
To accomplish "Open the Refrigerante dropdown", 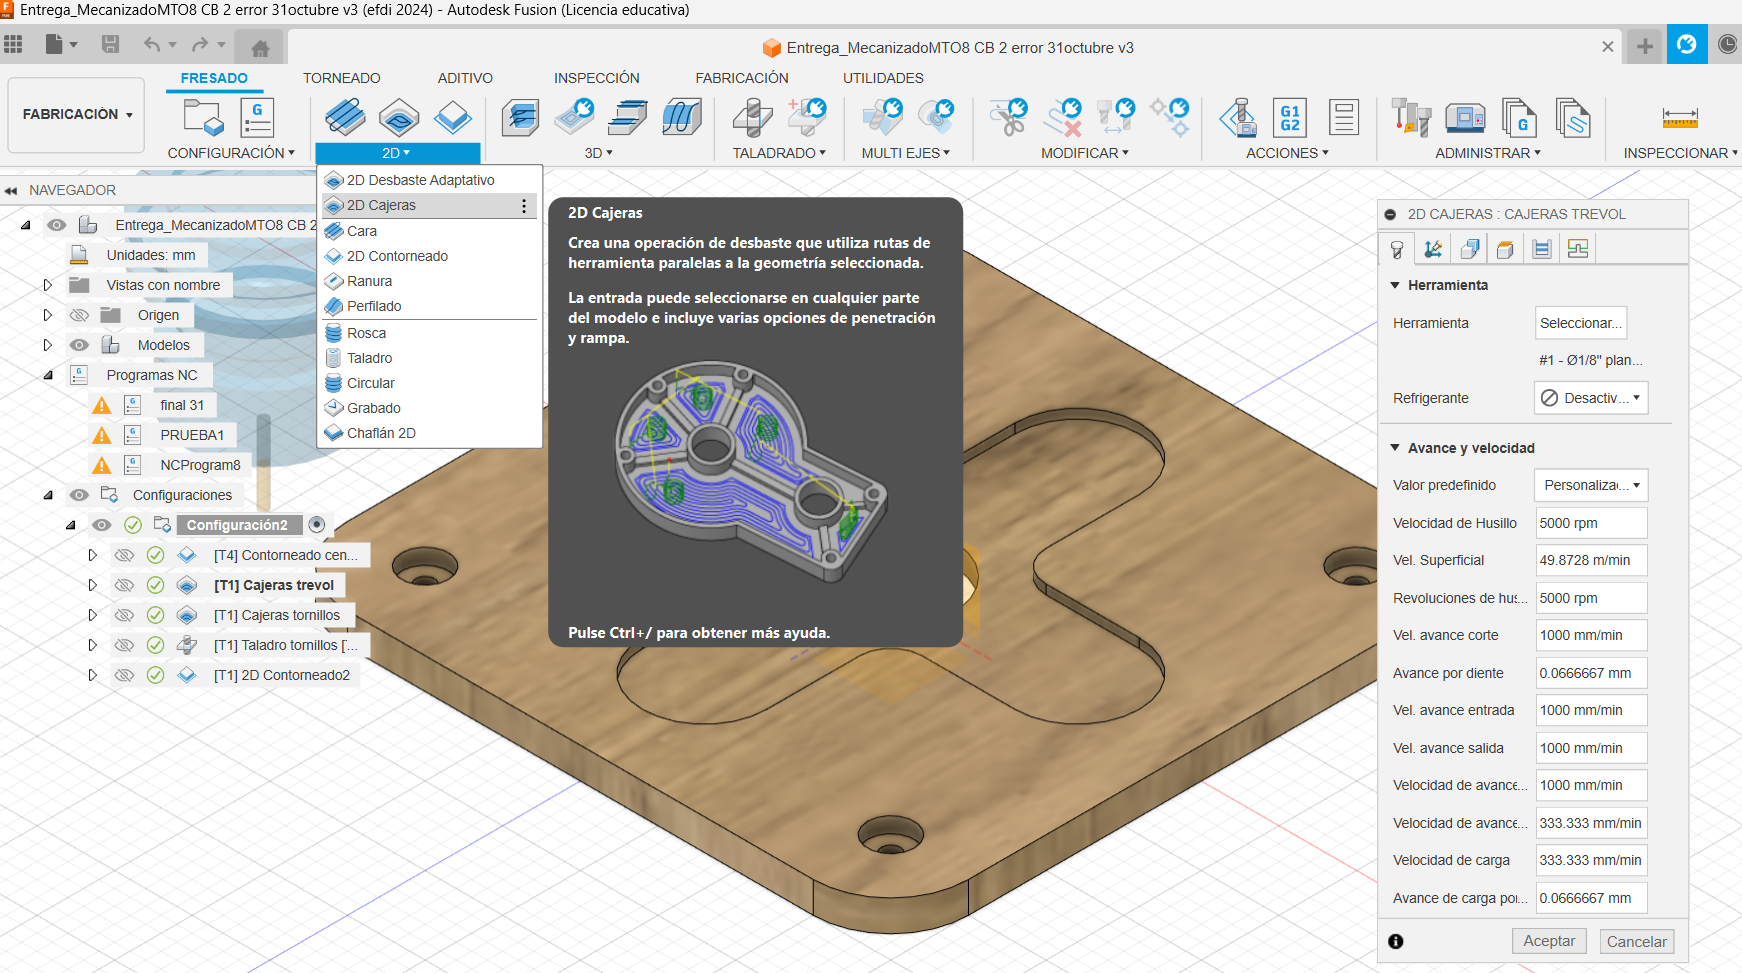I will 1590,398.
